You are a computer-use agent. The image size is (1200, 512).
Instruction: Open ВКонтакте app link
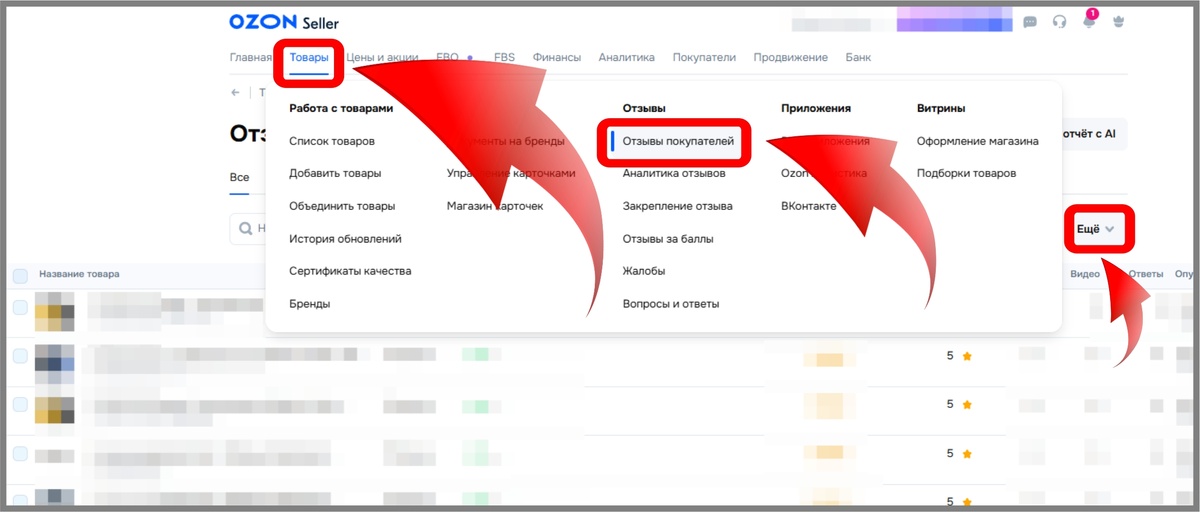pyautogui.click(x=808, y=206)
